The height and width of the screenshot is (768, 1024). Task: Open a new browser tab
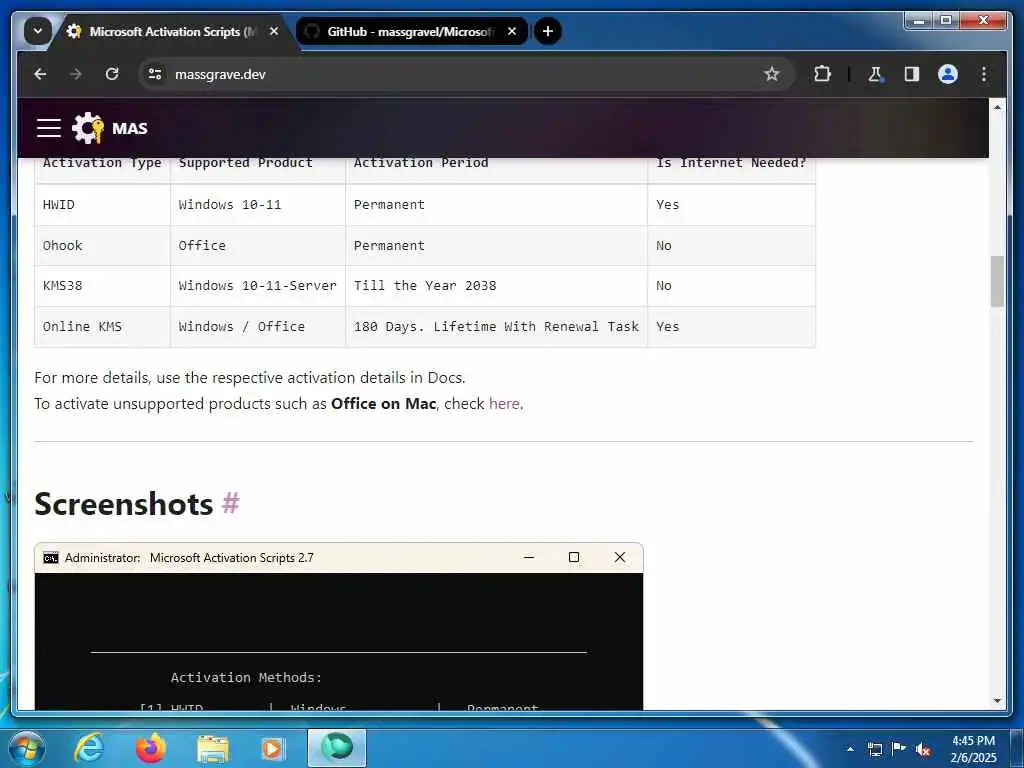click(x=548, y=31)
